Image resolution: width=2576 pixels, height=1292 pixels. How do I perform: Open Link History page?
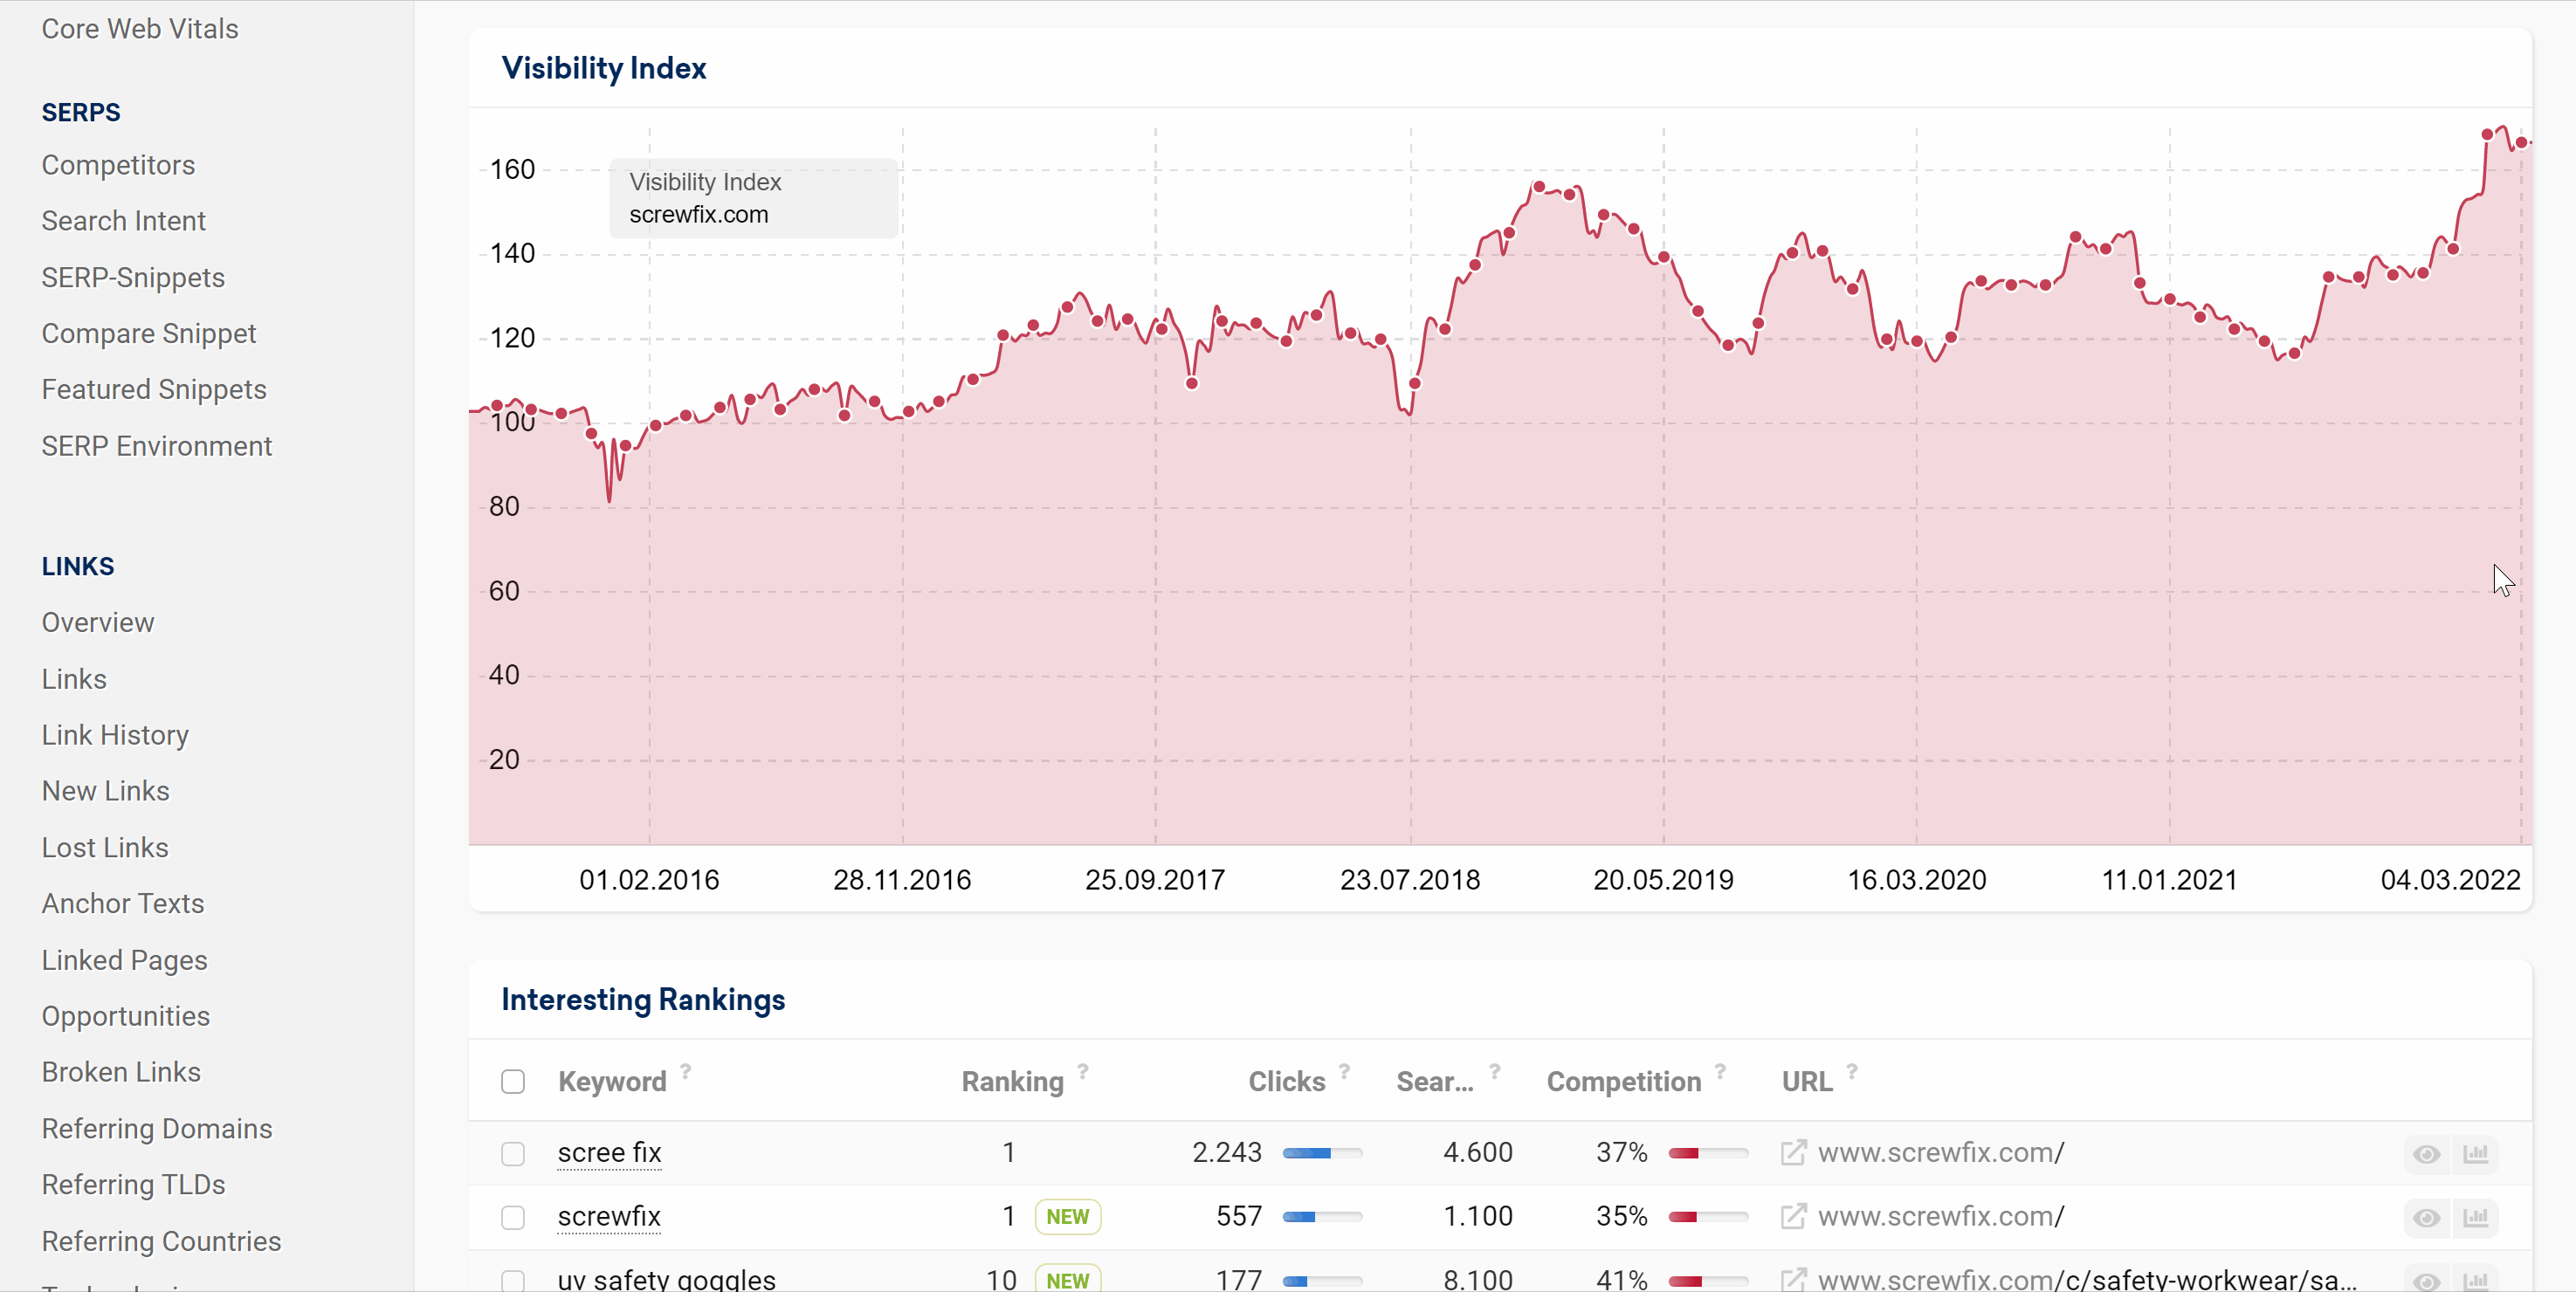click(115, 735)
